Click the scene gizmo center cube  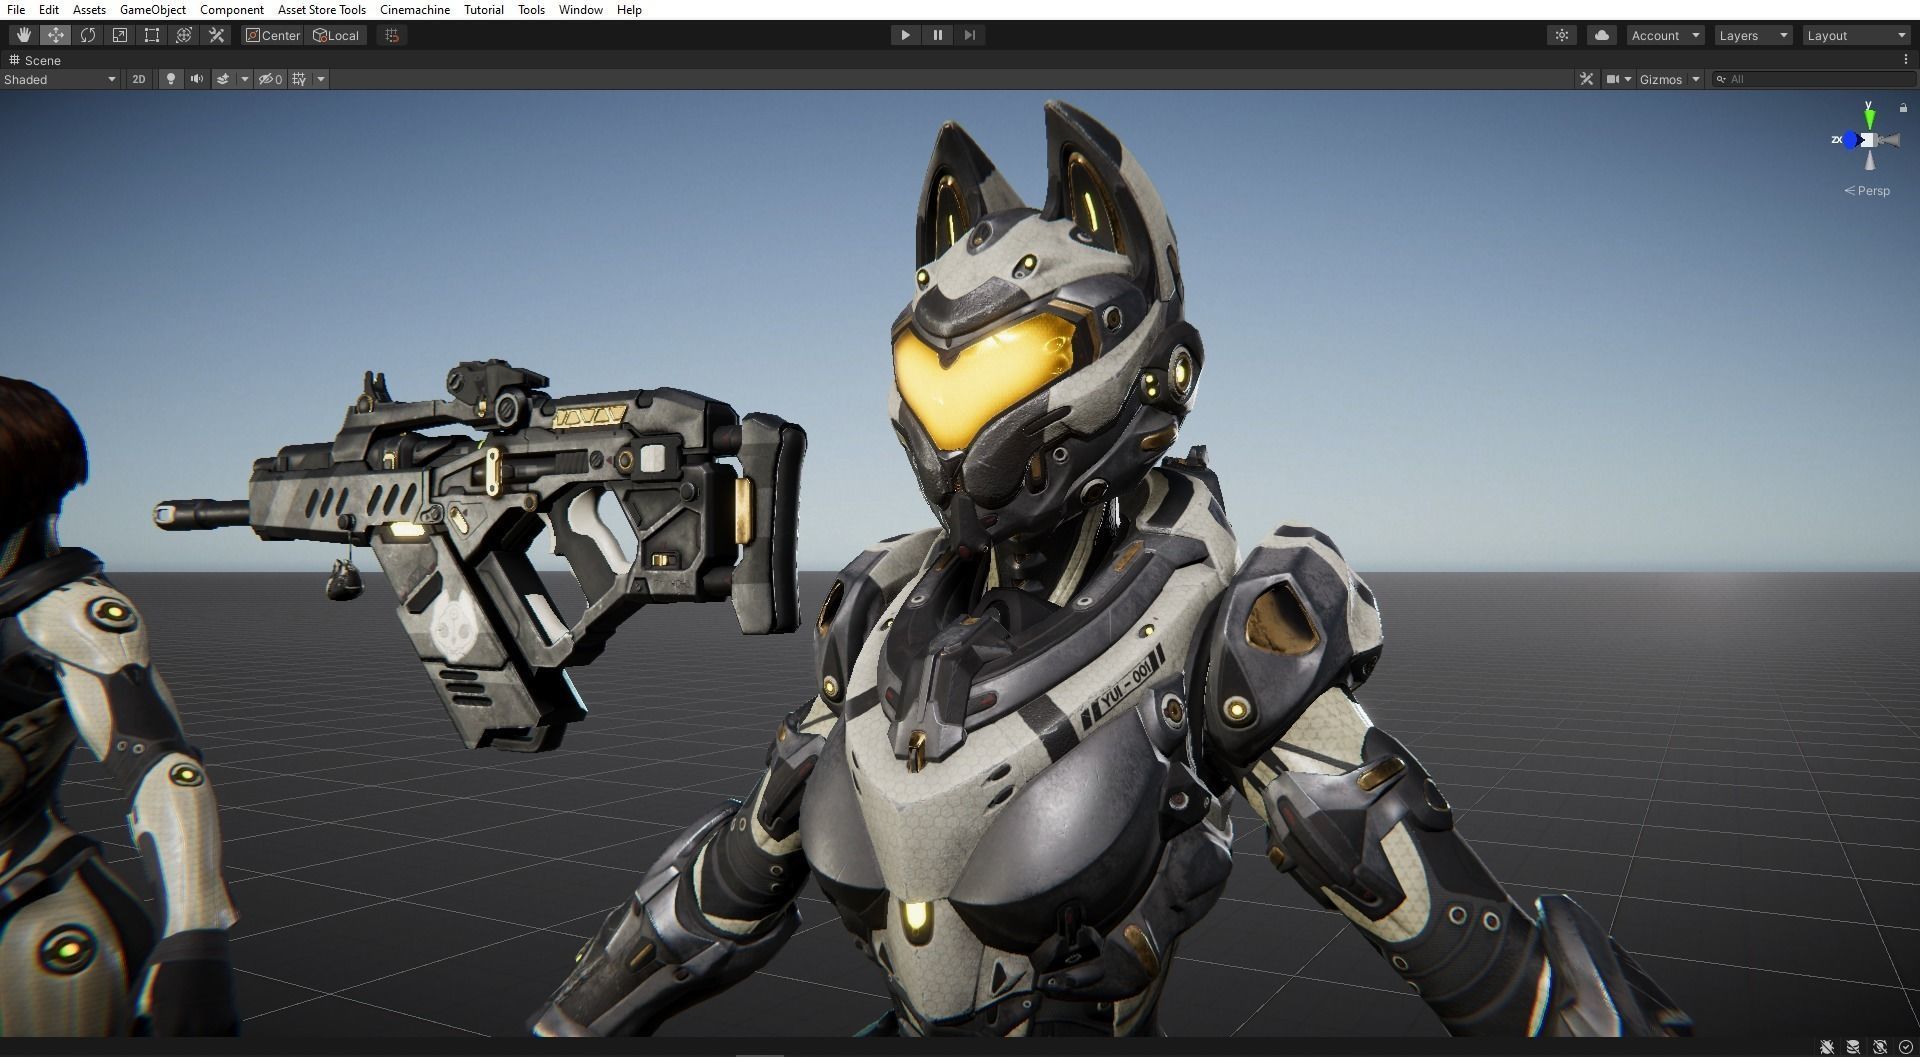[1868, 140]
